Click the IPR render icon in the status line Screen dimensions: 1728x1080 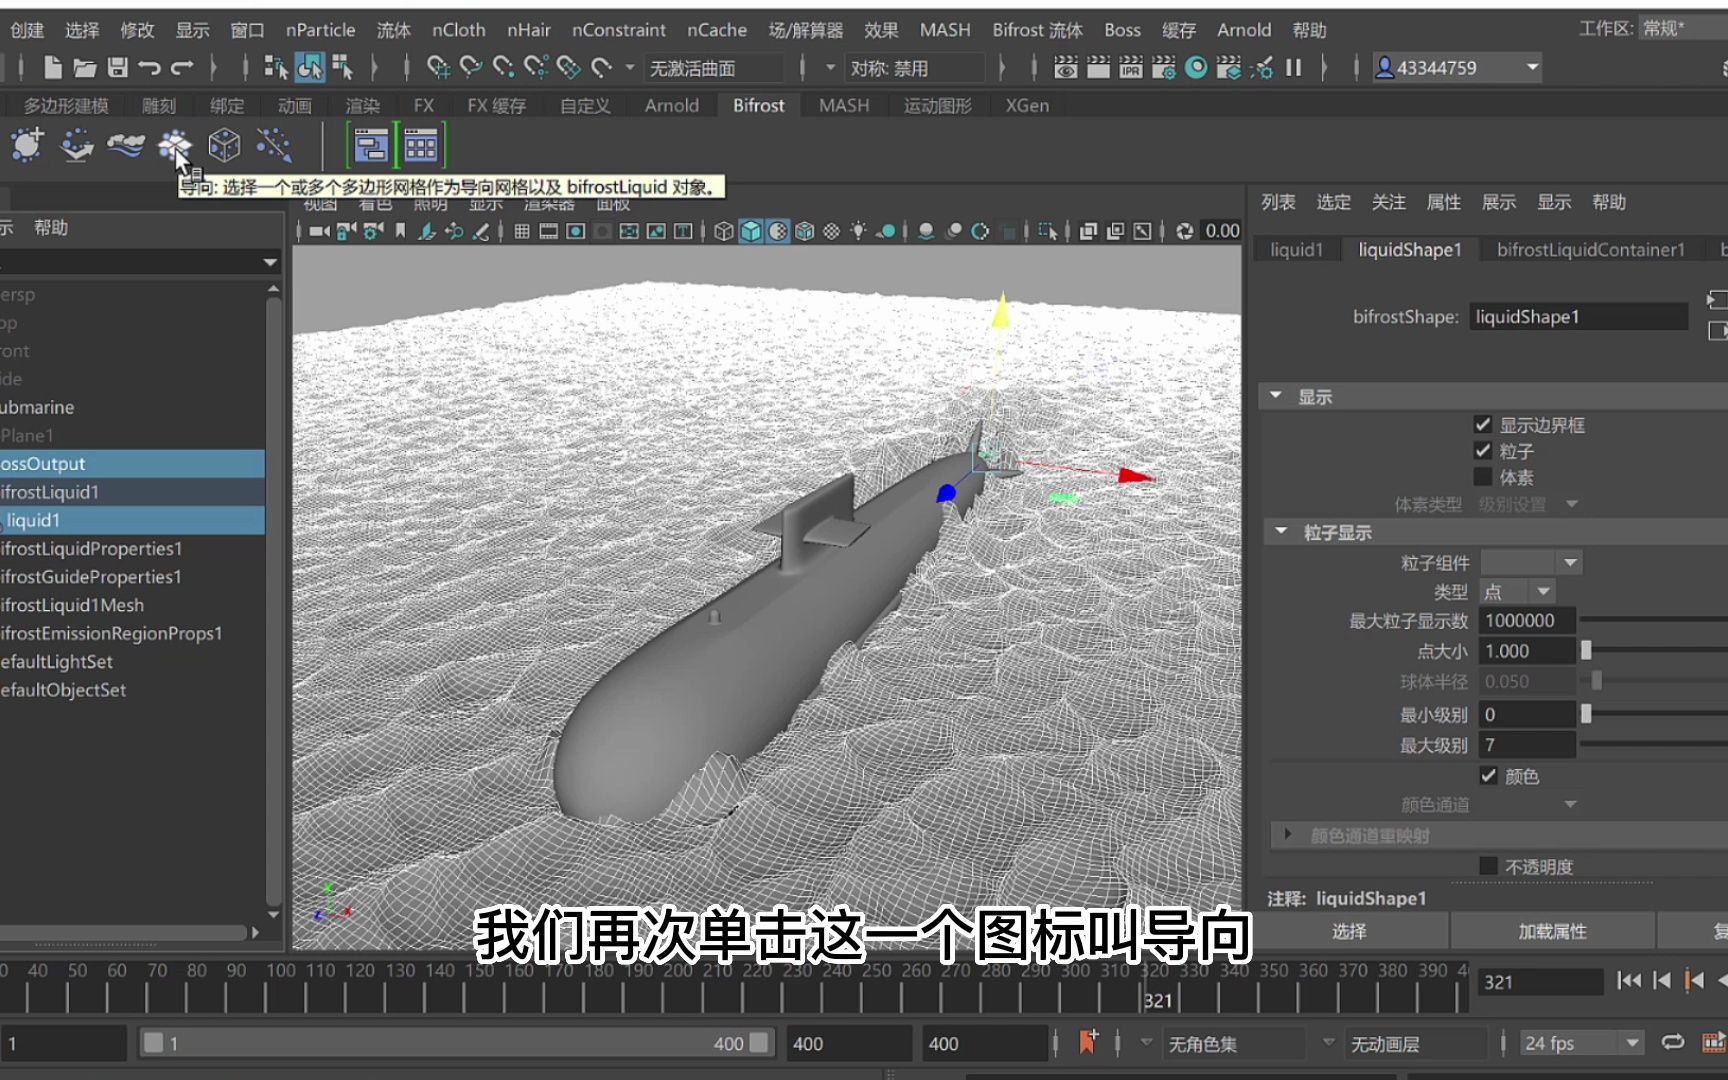tap(1130, 68)
